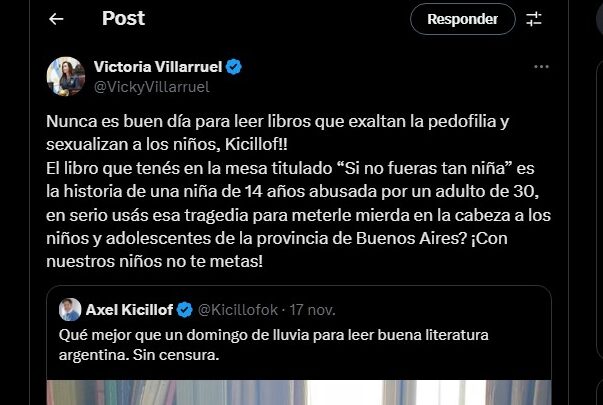Click Victoria Villarruel's blue verified badge
Viewport: 603px width, 405px height.
(233, 67)
